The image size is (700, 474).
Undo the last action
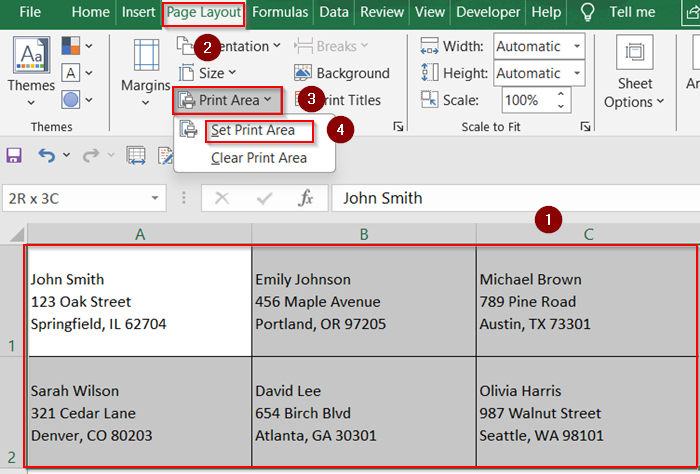(46, 155)
